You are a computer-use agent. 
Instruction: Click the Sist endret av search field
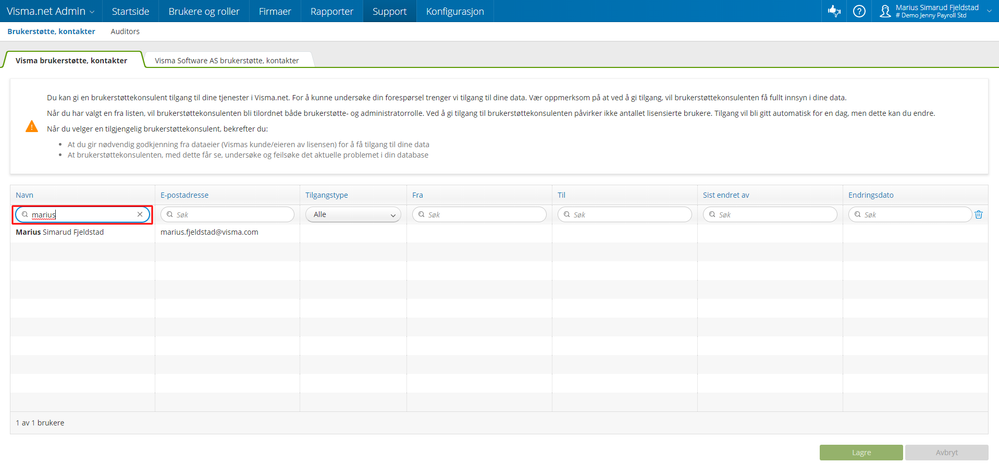pyautogui.click(x=770, y=215)
